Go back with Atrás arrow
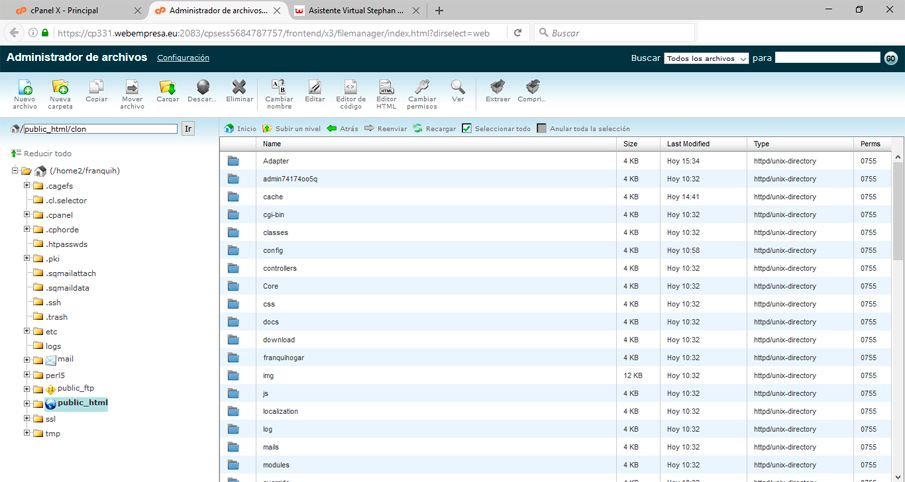This screenshot has height=482, width=905. [x=342, y=129]
